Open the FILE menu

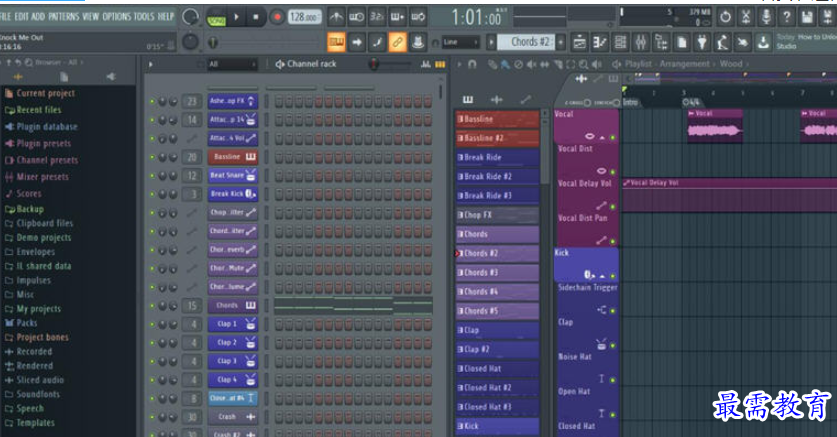5,17
